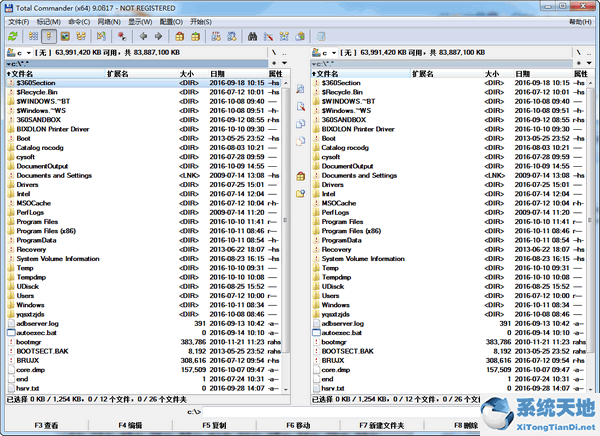600x436 pixels.
Task: Sort the right pane by 文件名 column
Action: click(x=360, y=73)
